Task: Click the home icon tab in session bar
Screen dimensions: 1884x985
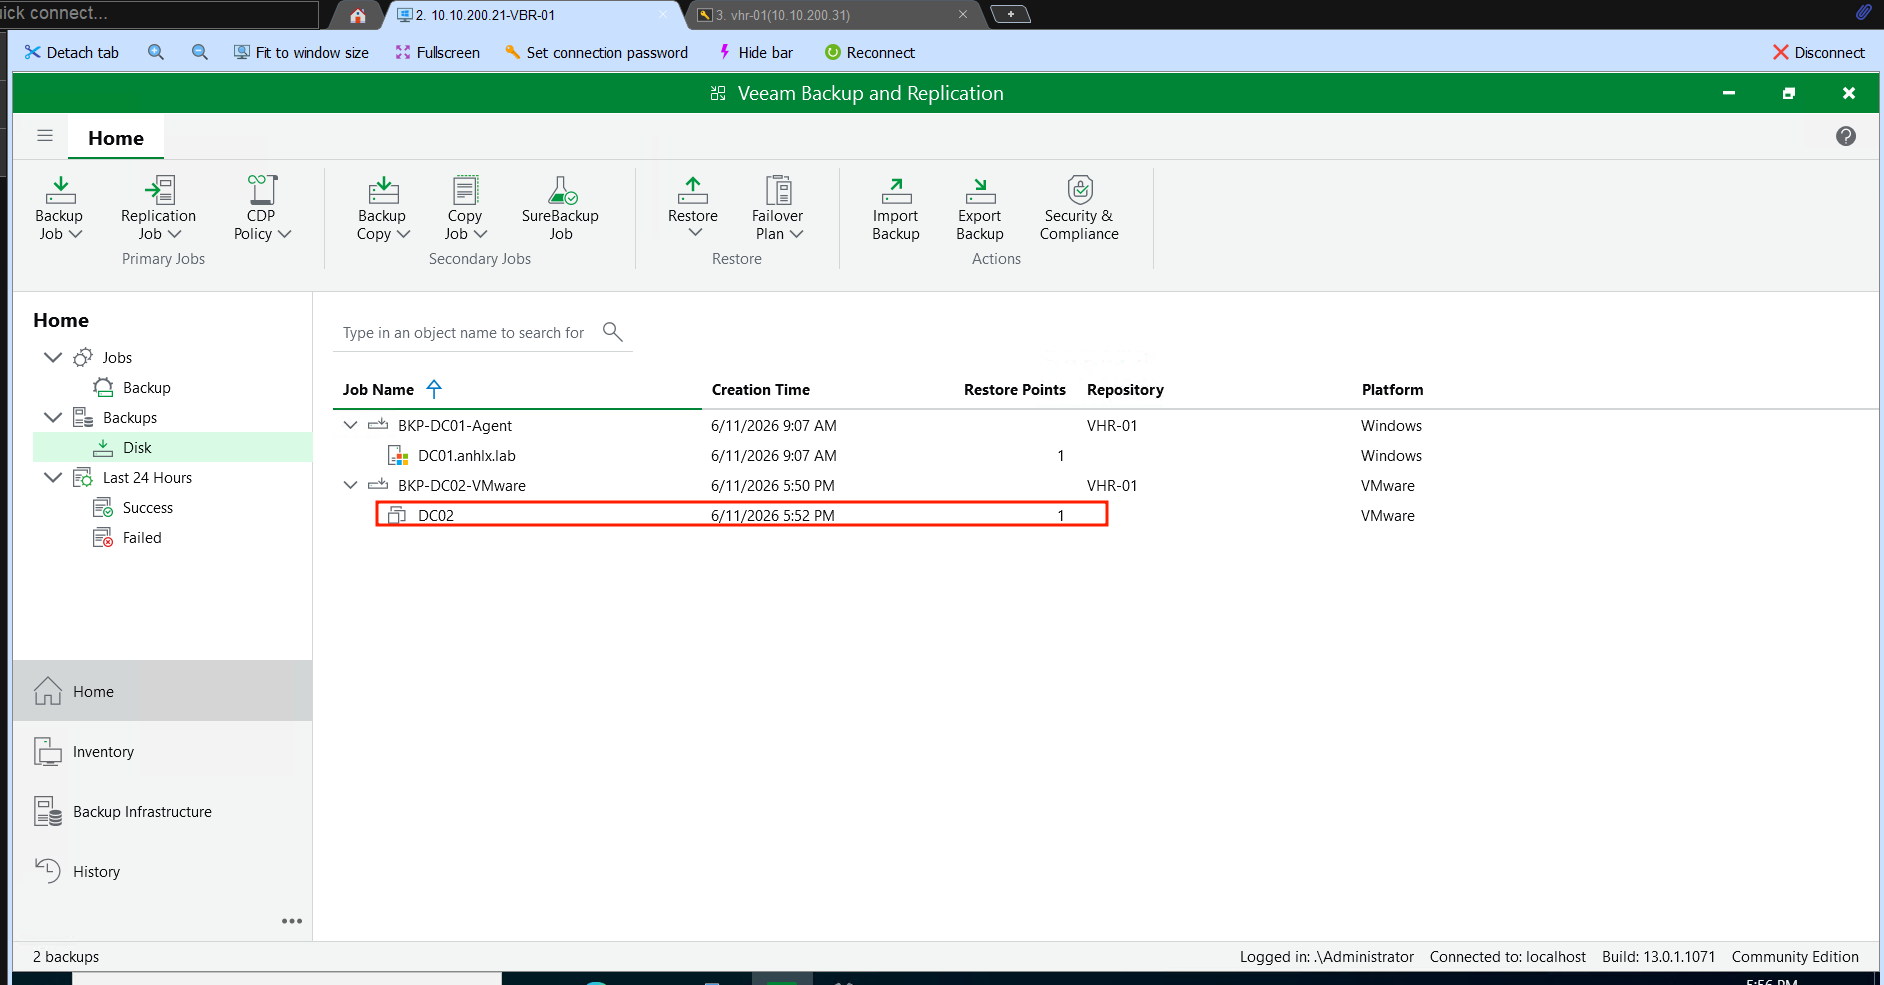Action: pyautogui.click(x=358, y=15)
